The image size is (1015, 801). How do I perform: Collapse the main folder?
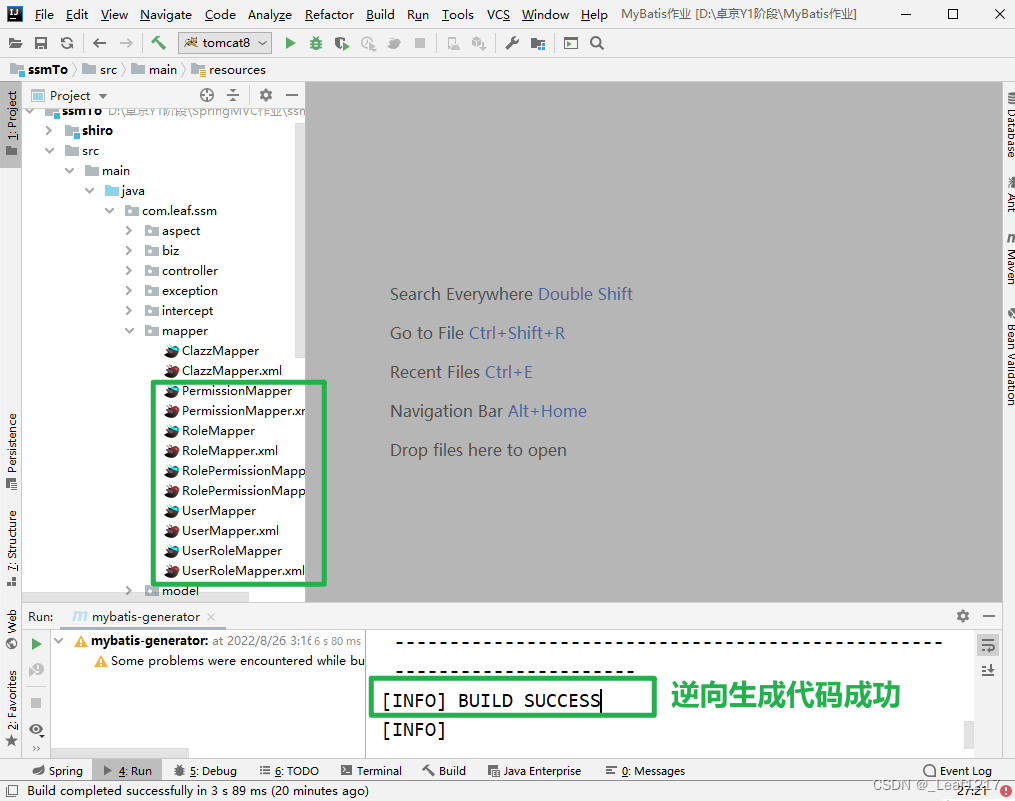pos(69,170)
